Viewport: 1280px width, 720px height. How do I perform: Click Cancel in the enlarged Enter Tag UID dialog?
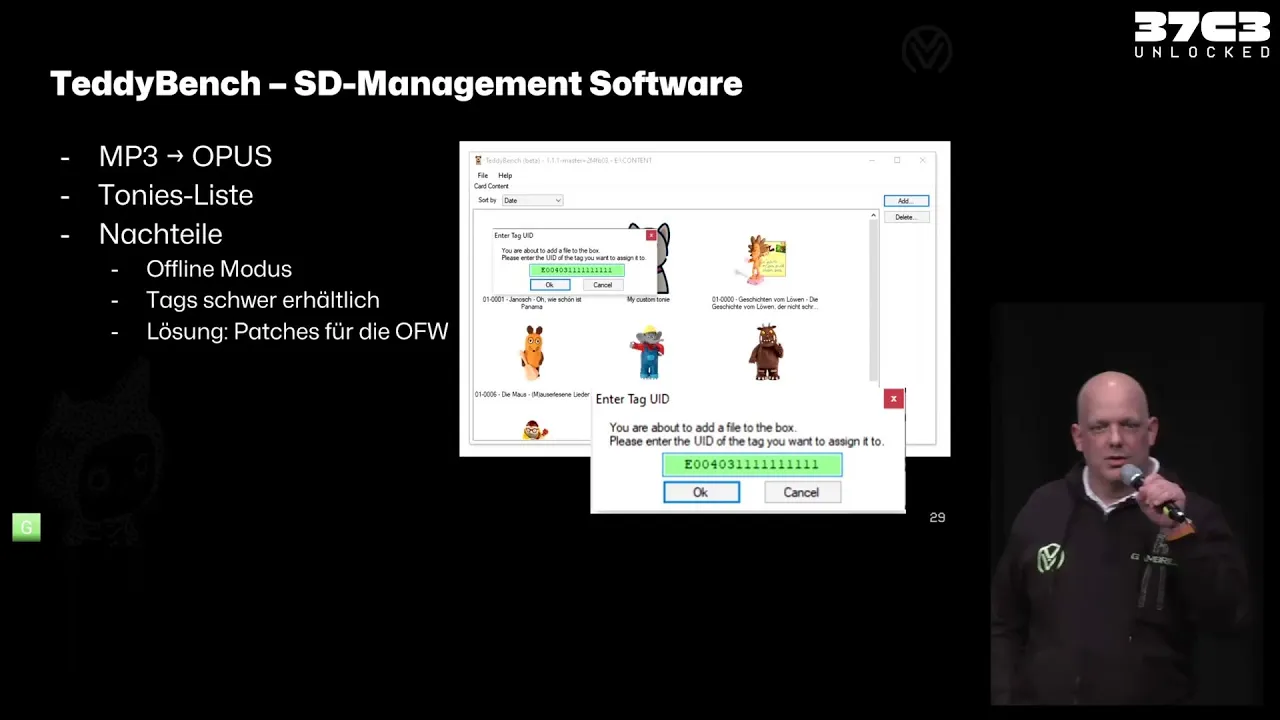tap(802, 492)
